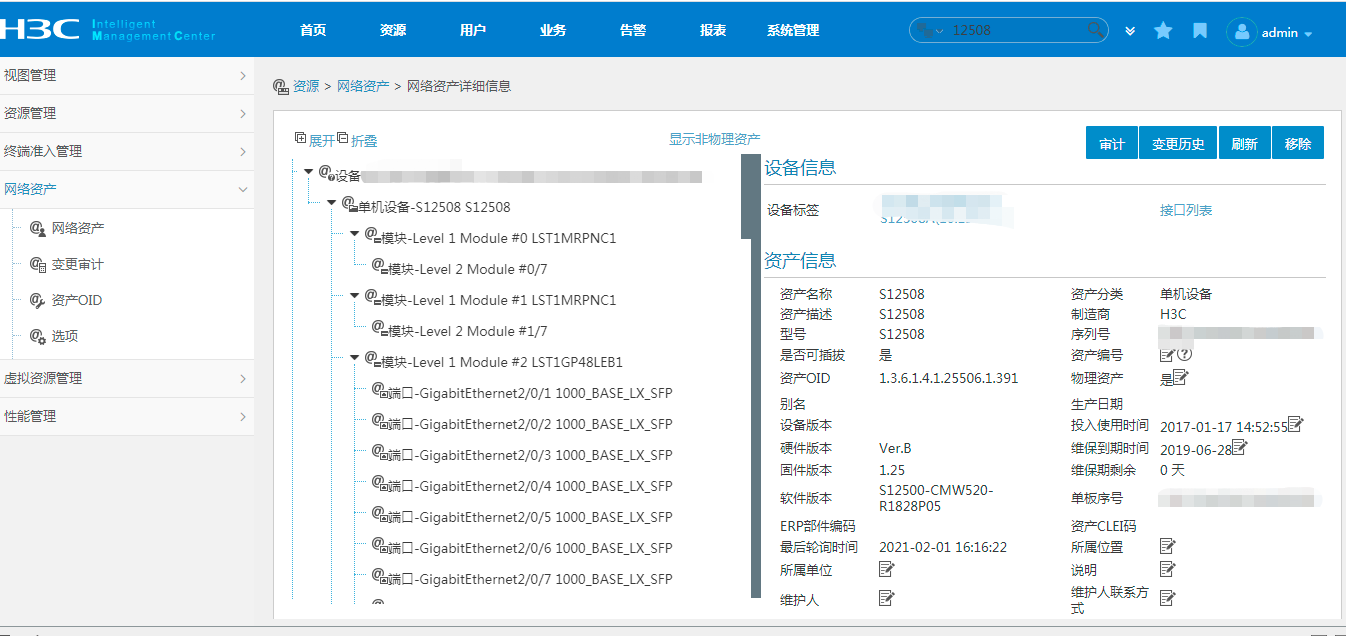The width and height of the screenshot is (1346, 636).
Task: Expand the double-chevron advanced search arrow
Action: tap(1130, 31)
